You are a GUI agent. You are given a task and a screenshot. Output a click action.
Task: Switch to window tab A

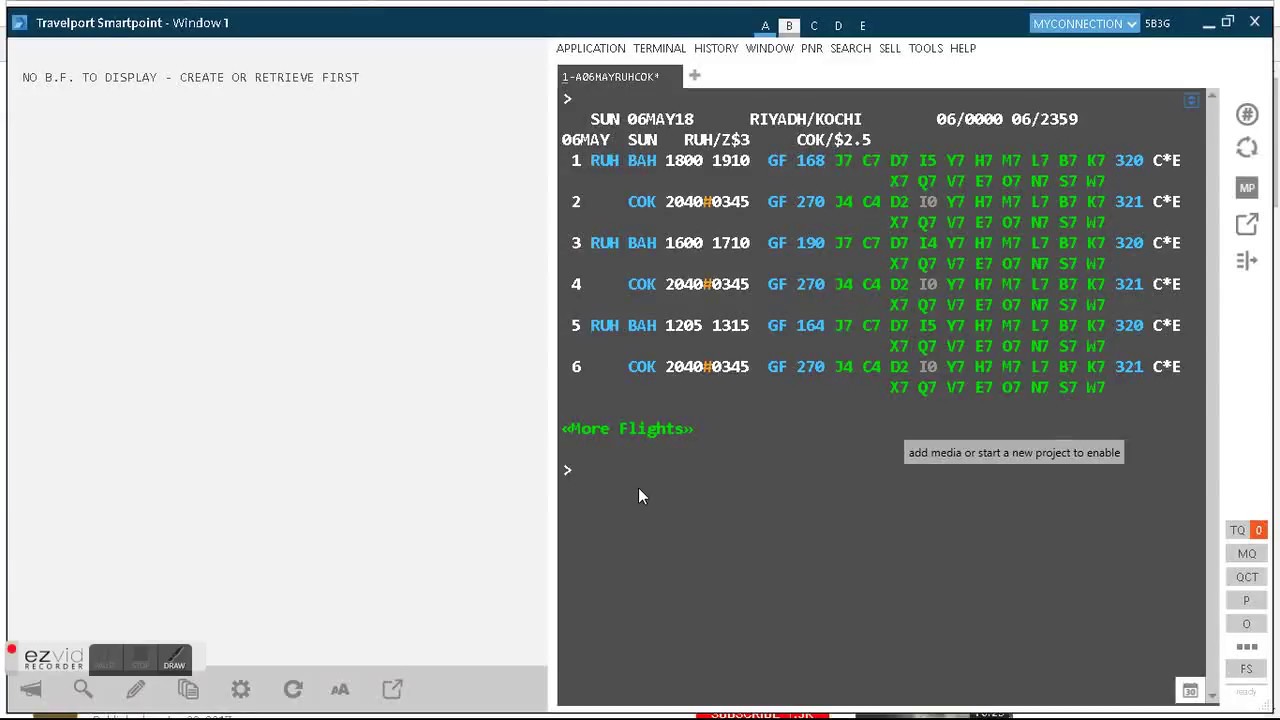(x=765, y=26)
